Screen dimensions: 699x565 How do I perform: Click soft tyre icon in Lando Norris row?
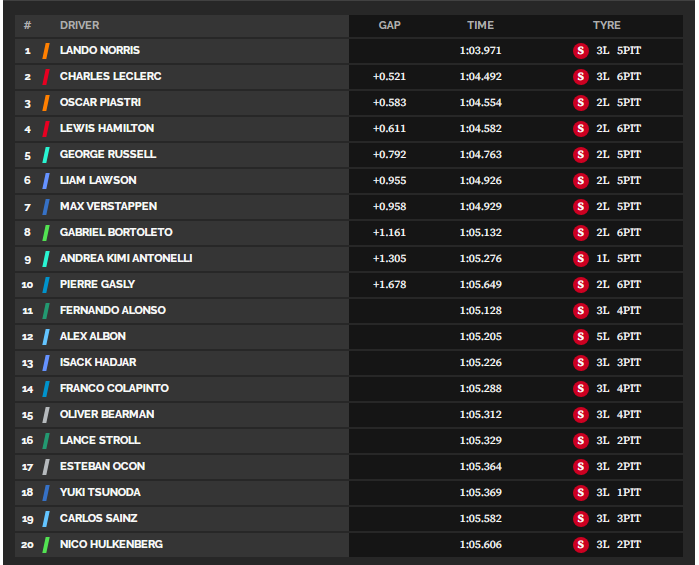coord(580,50)
